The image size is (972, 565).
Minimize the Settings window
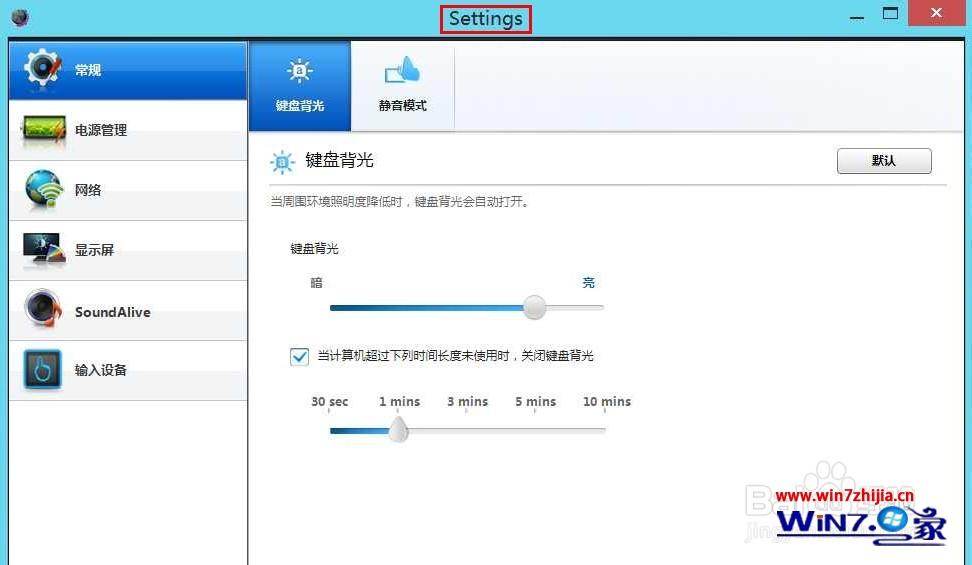[857, 15]
